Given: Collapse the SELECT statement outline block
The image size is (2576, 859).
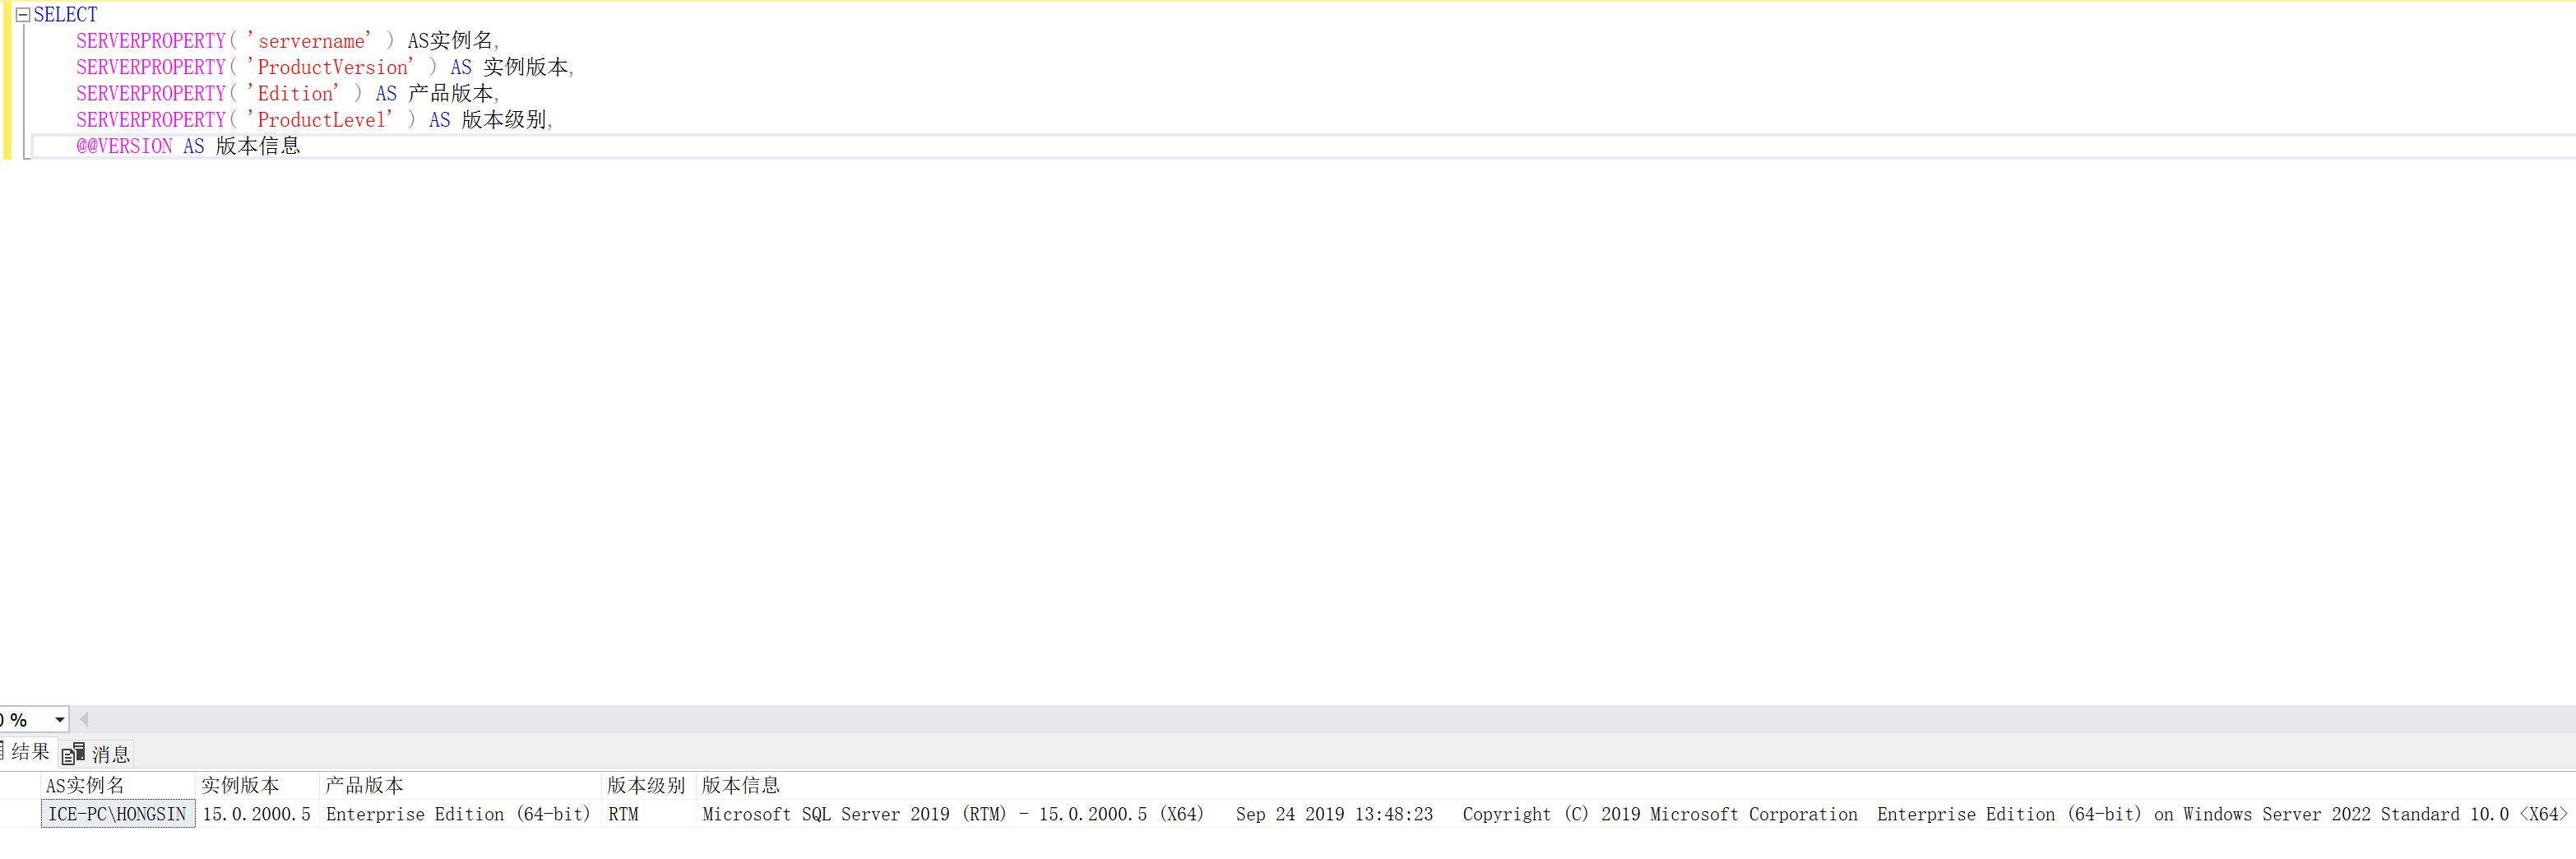Looking at the screenshot, I should click(x=23, y=15).
